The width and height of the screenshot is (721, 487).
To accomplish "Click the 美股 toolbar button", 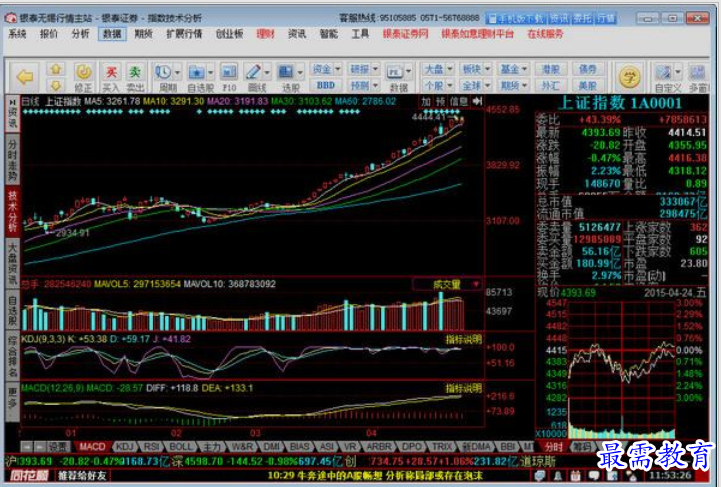I will coord(588,85).
